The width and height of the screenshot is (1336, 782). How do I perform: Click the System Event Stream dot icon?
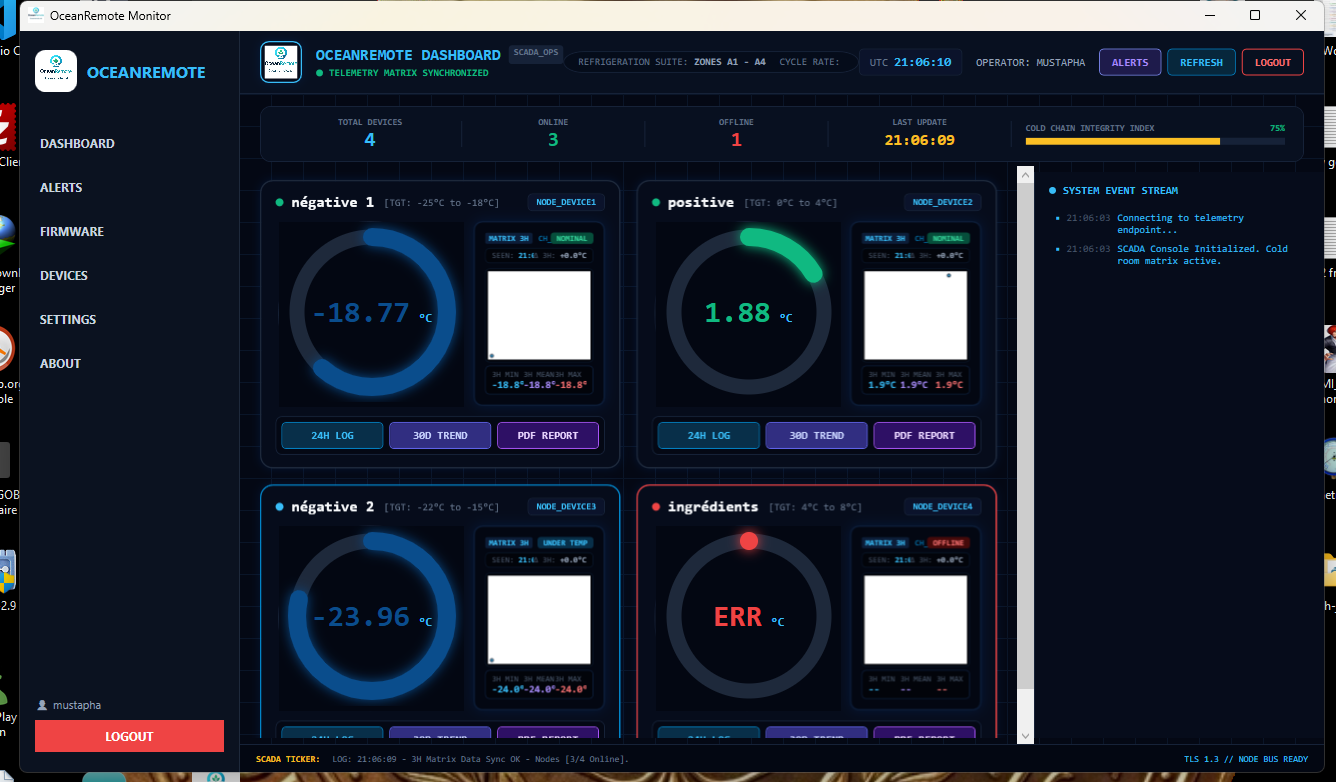[1052, 190]
